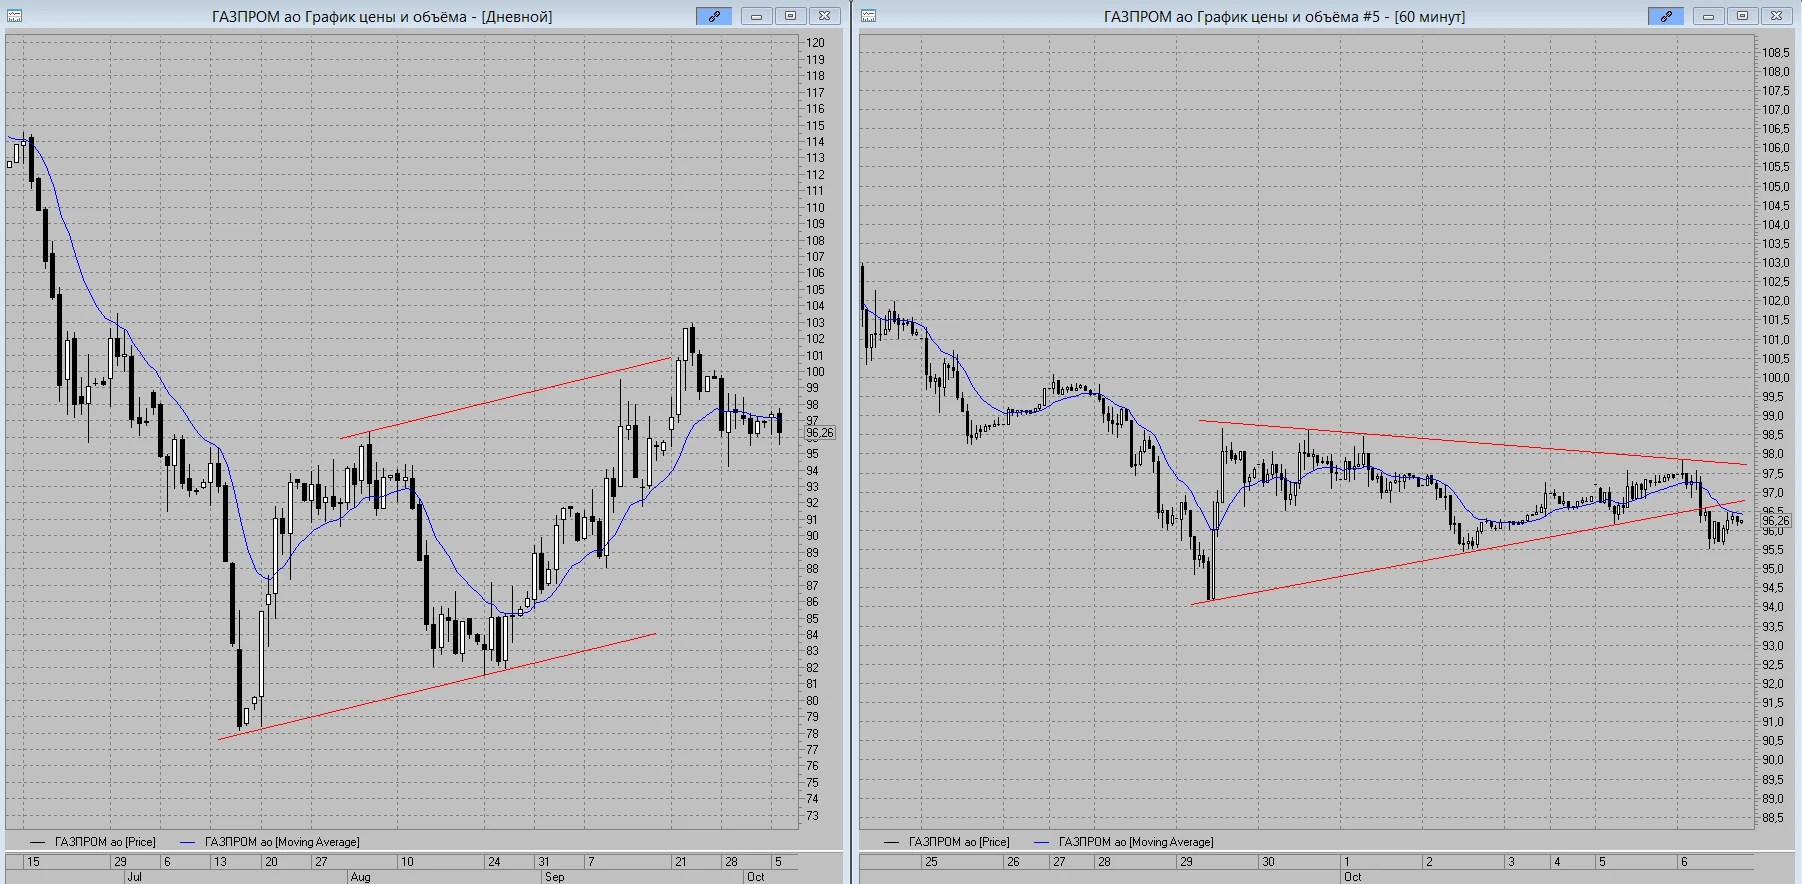The image size is (1802, 884).
Task: Click the Oct month label on the daily time axis
Action: (755, 877)
